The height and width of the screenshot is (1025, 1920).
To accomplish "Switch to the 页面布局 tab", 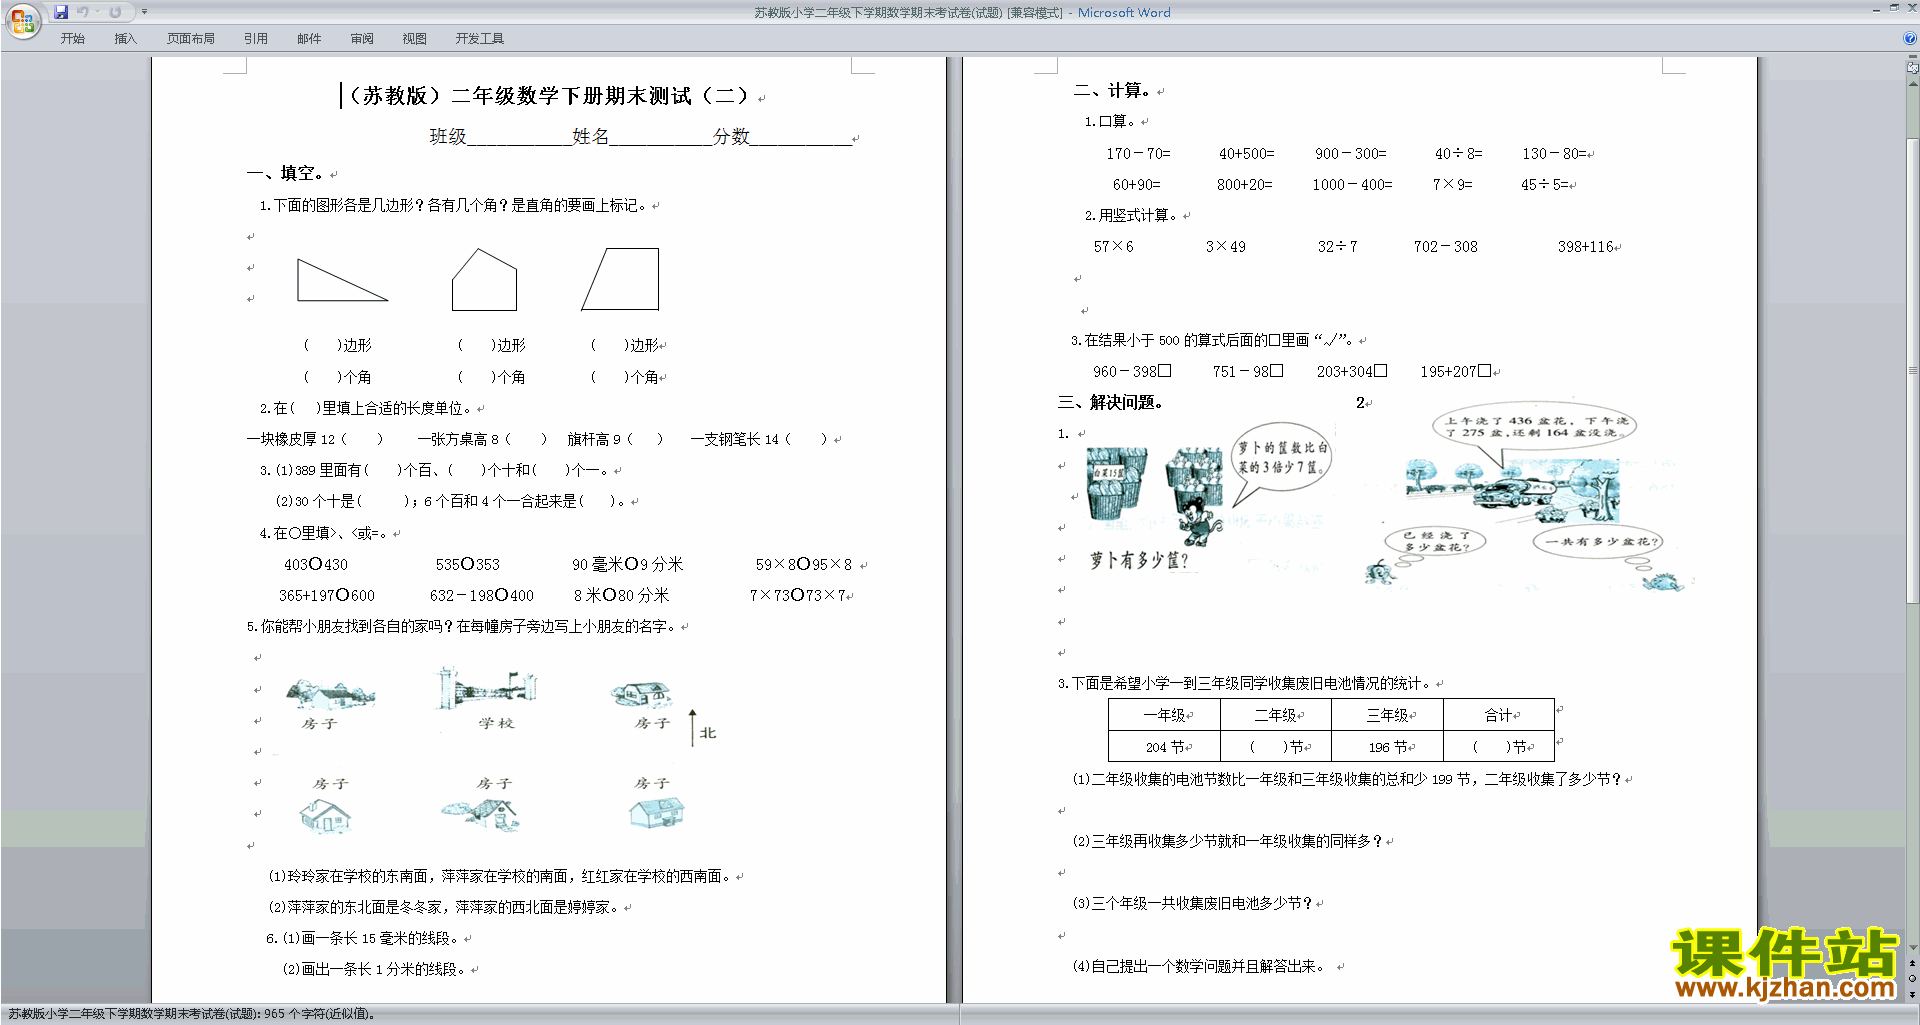I will click(x=191, y=39).
